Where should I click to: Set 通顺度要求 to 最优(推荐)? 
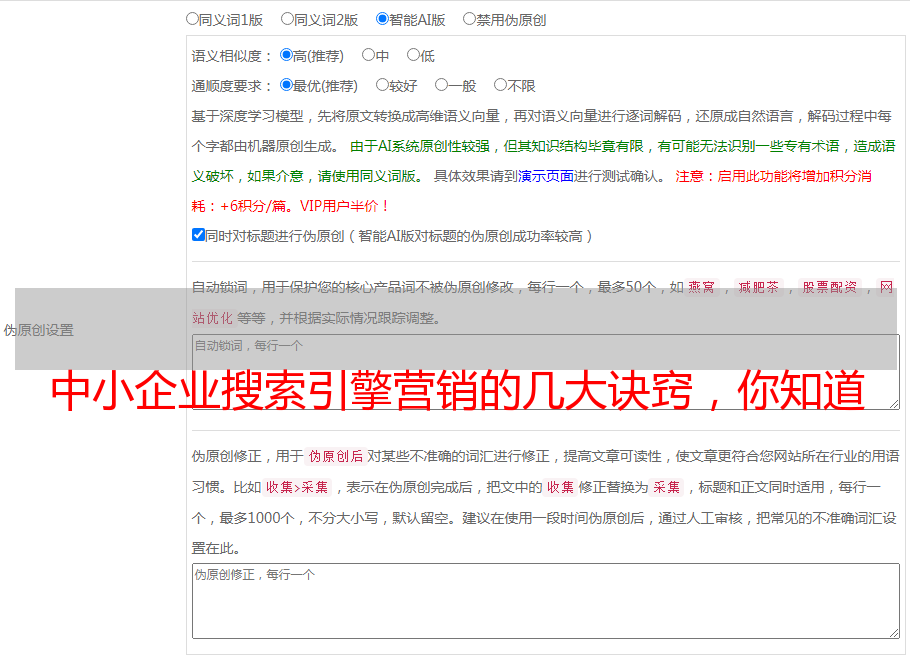click(286, 85)
